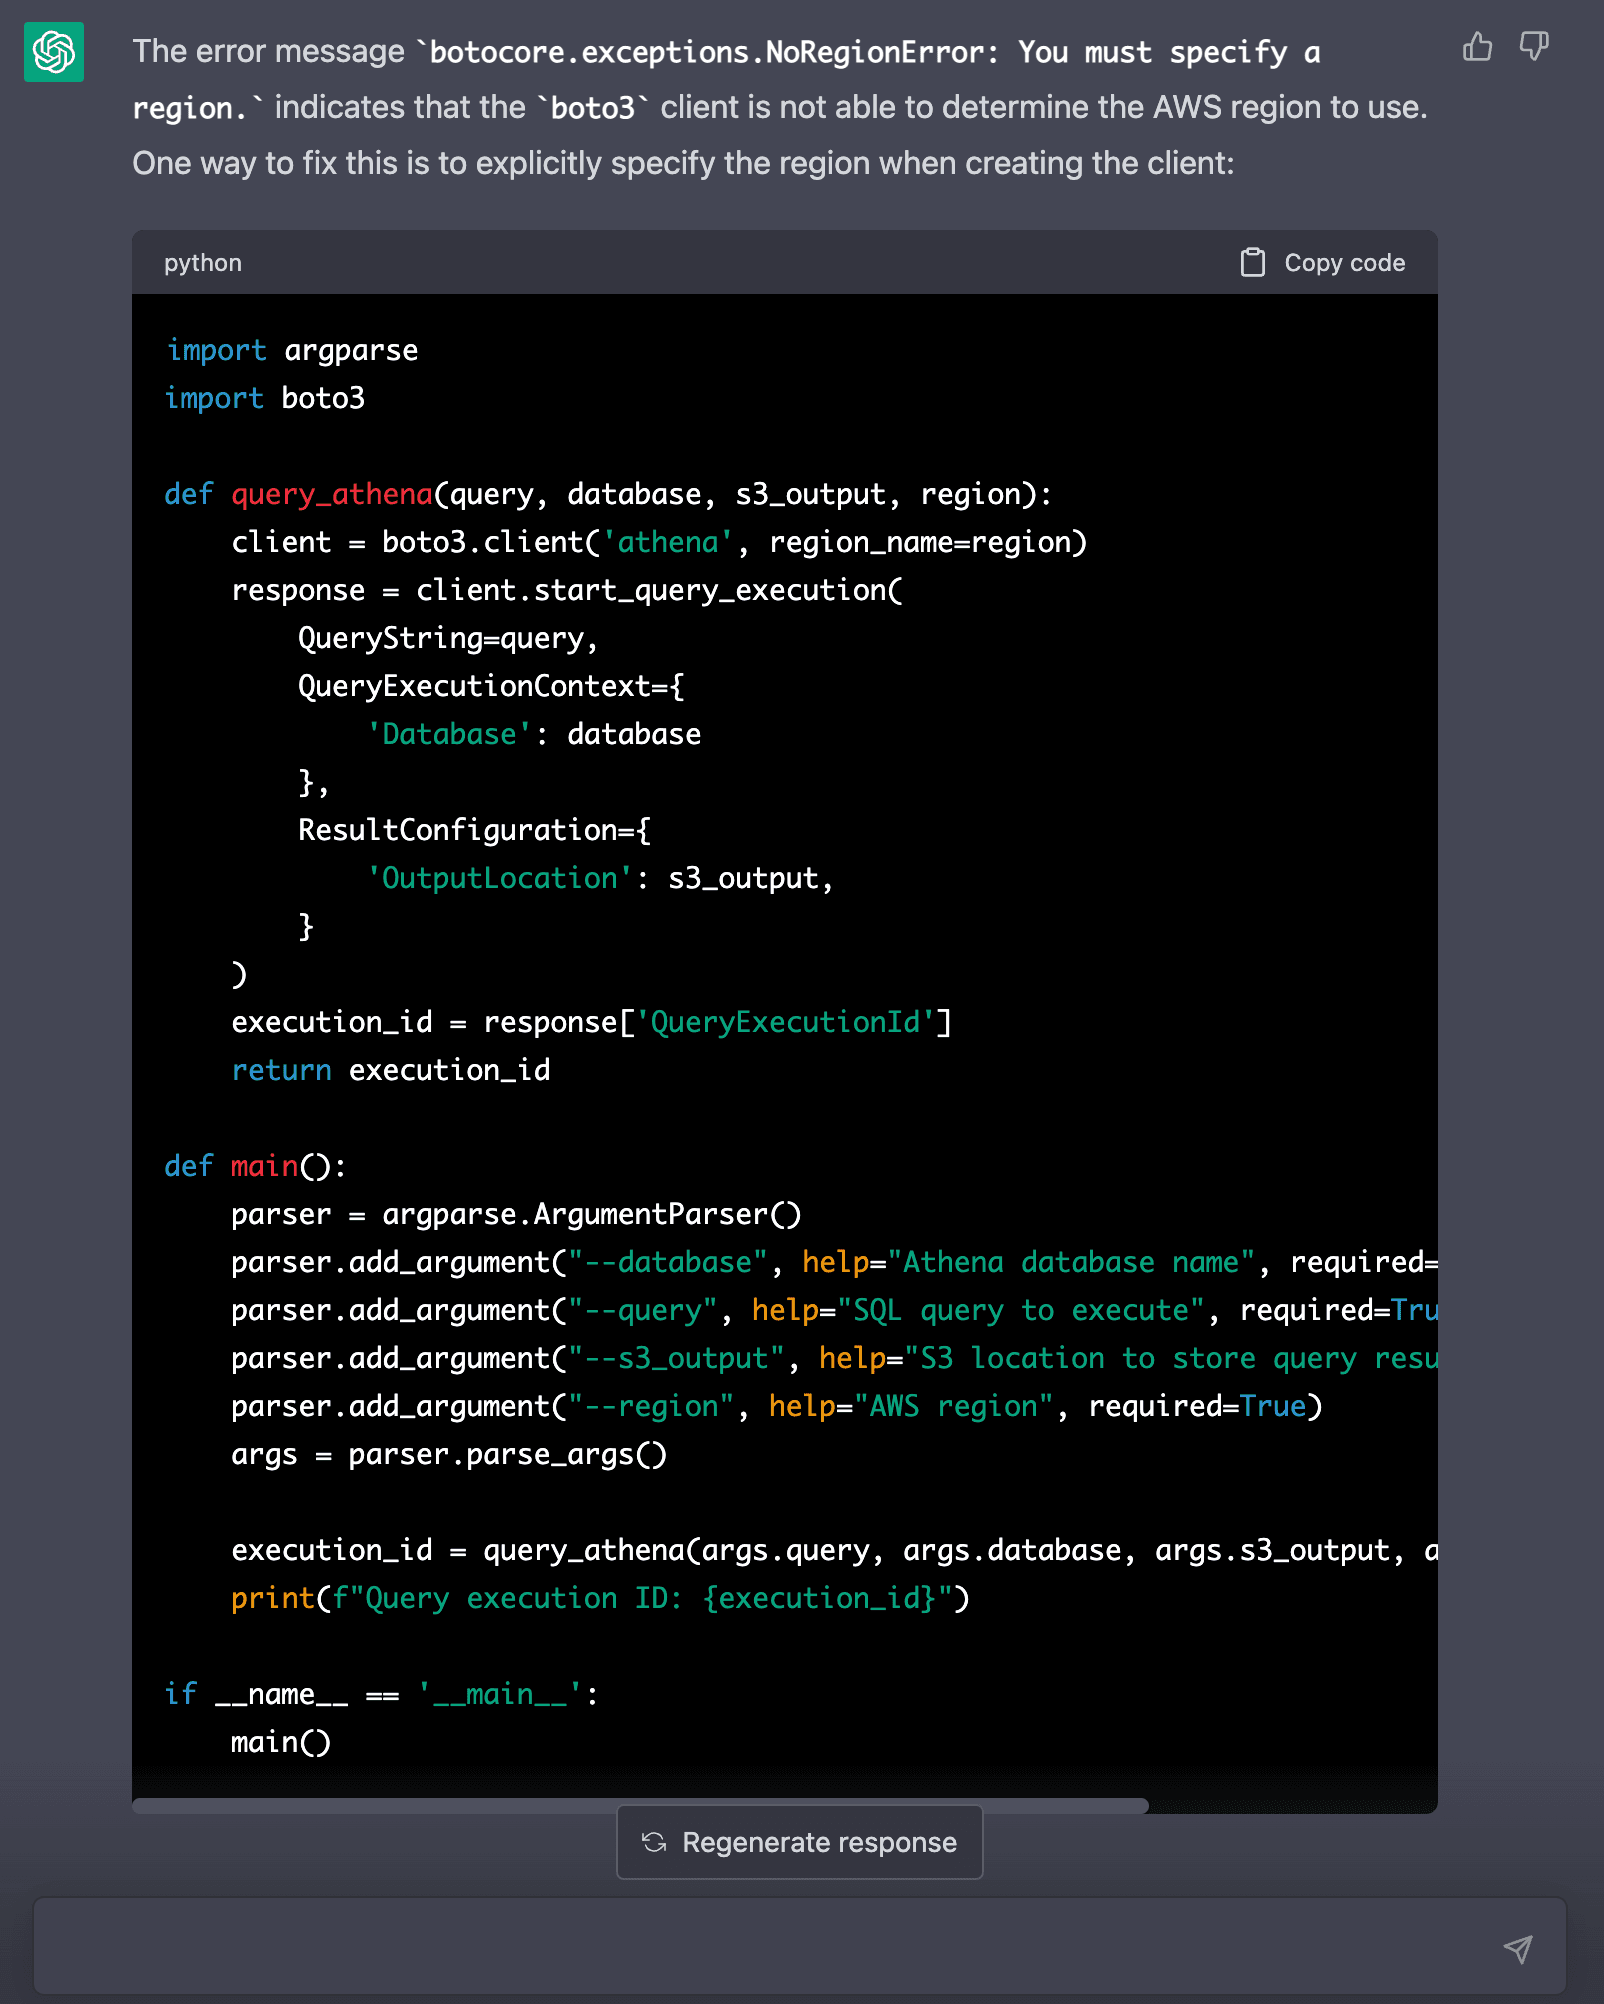Click the 'OutputLocation' dictionary key
This screenshot has height=2004, width=1604.
tap(500, 878)
